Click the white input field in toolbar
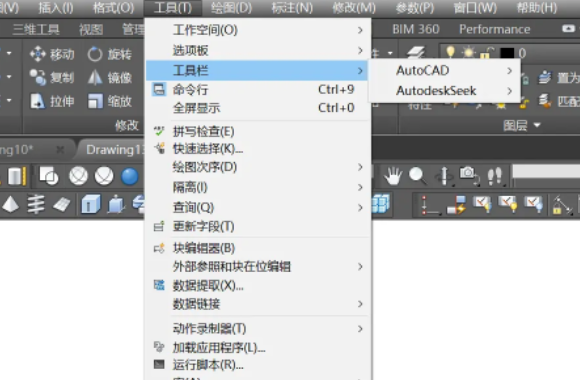This screenshot has height=380, width=580. (x=546, y=171)
